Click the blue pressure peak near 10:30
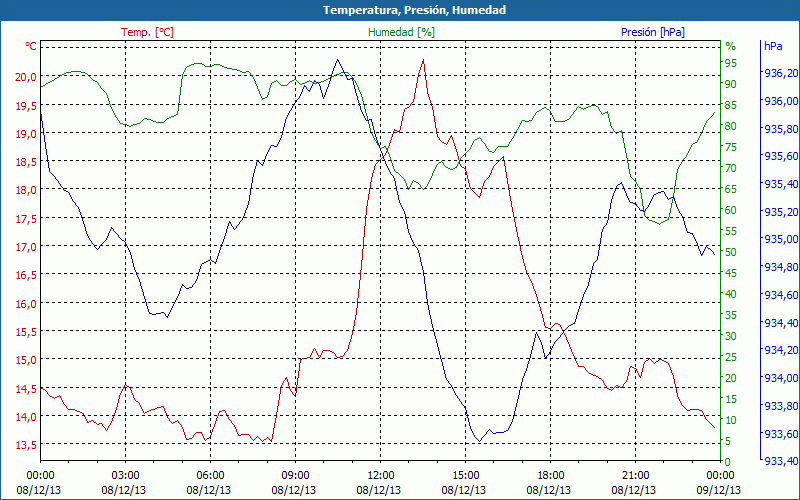Viewport: 800px width, 500px height. 337,60
